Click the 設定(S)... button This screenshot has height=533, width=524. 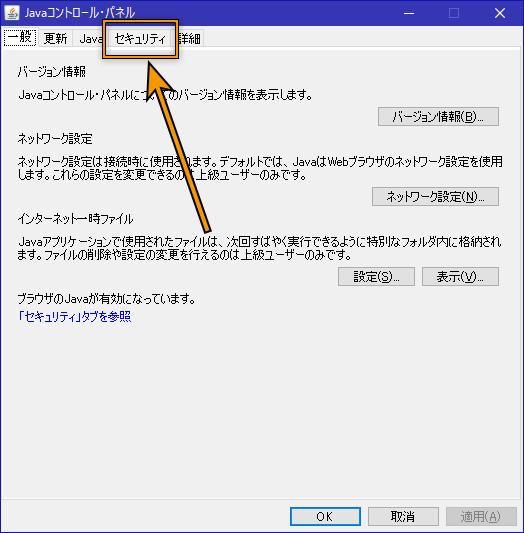coord(376,276)
